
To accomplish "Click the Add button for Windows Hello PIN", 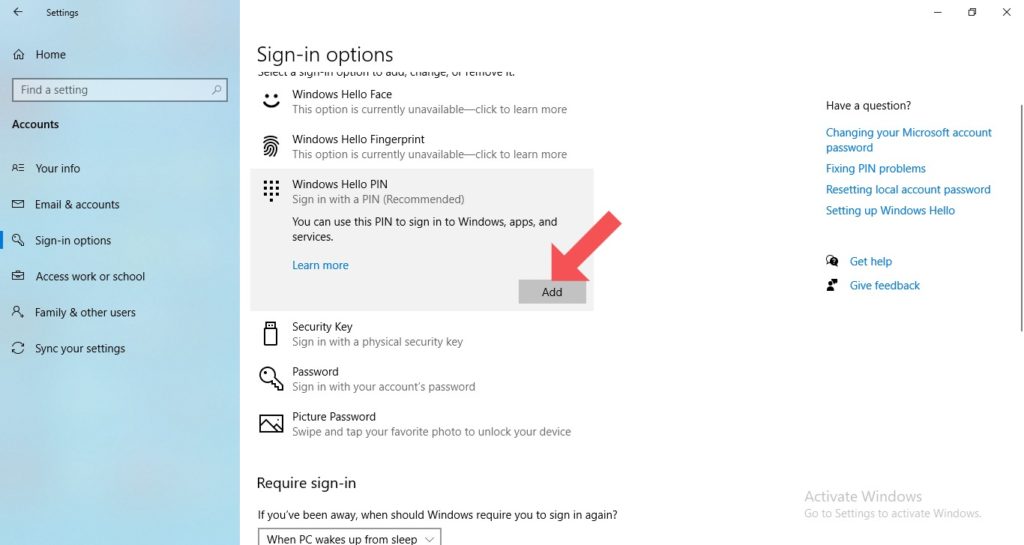I will [x=552, y=292].
